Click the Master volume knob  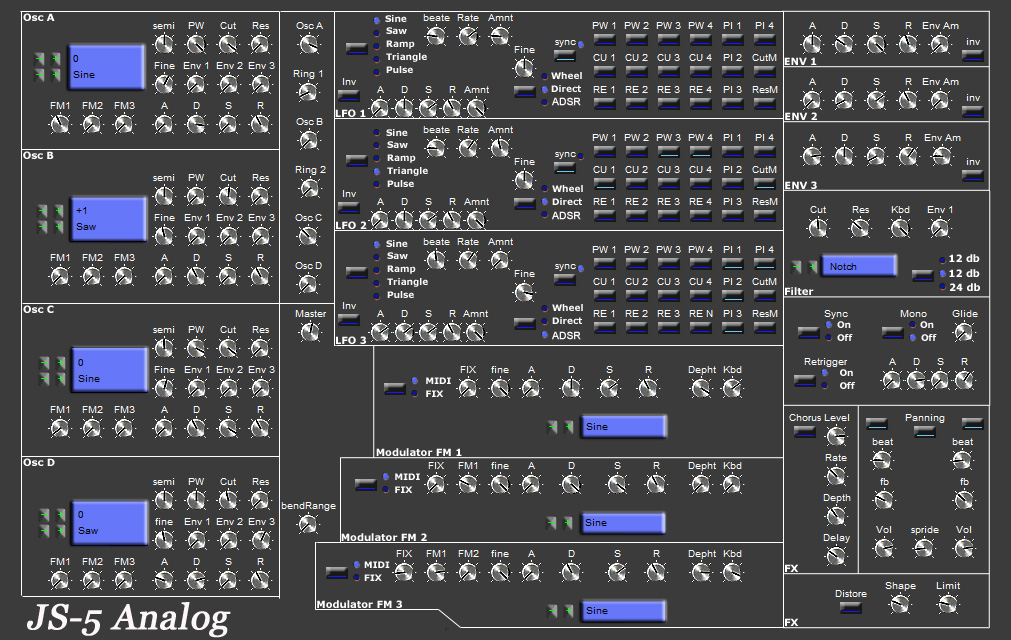tap(310, 332)
